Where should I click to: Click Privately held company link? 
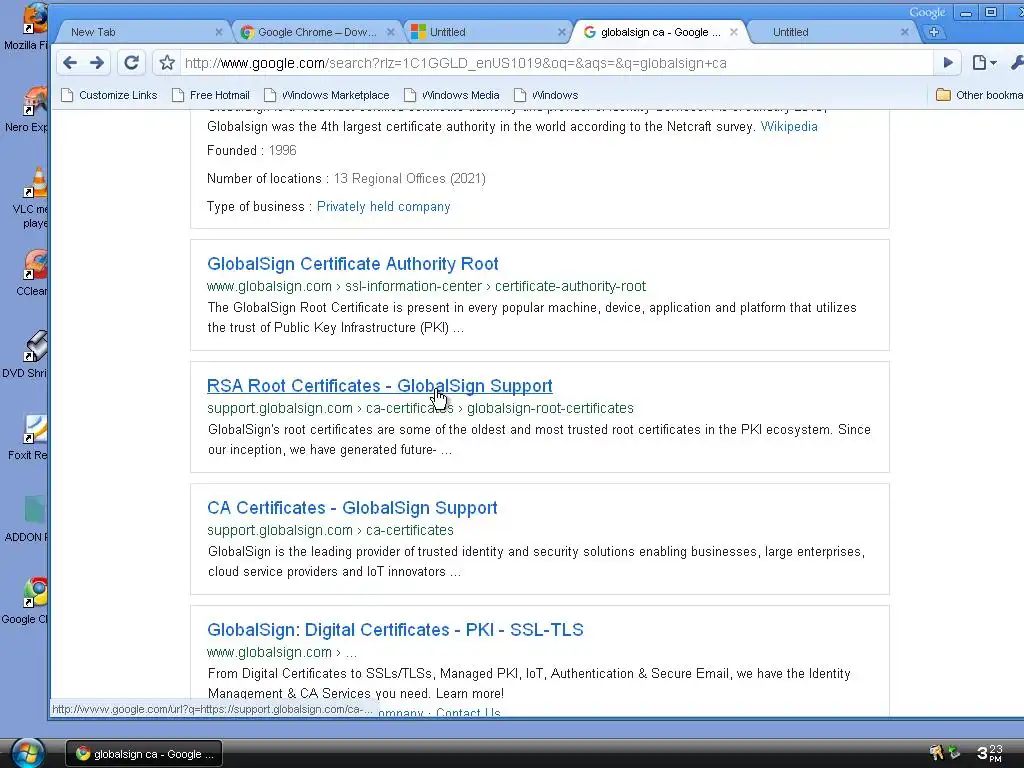383,206
